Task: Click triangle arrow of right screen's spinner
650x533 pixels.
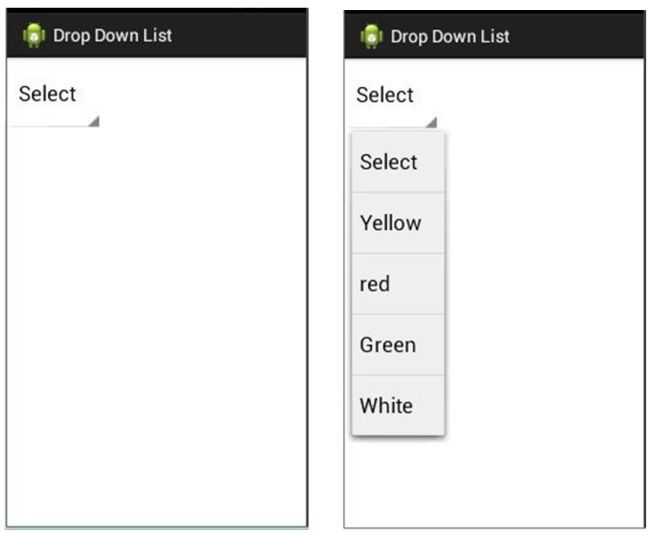Action: coord(431,123)
